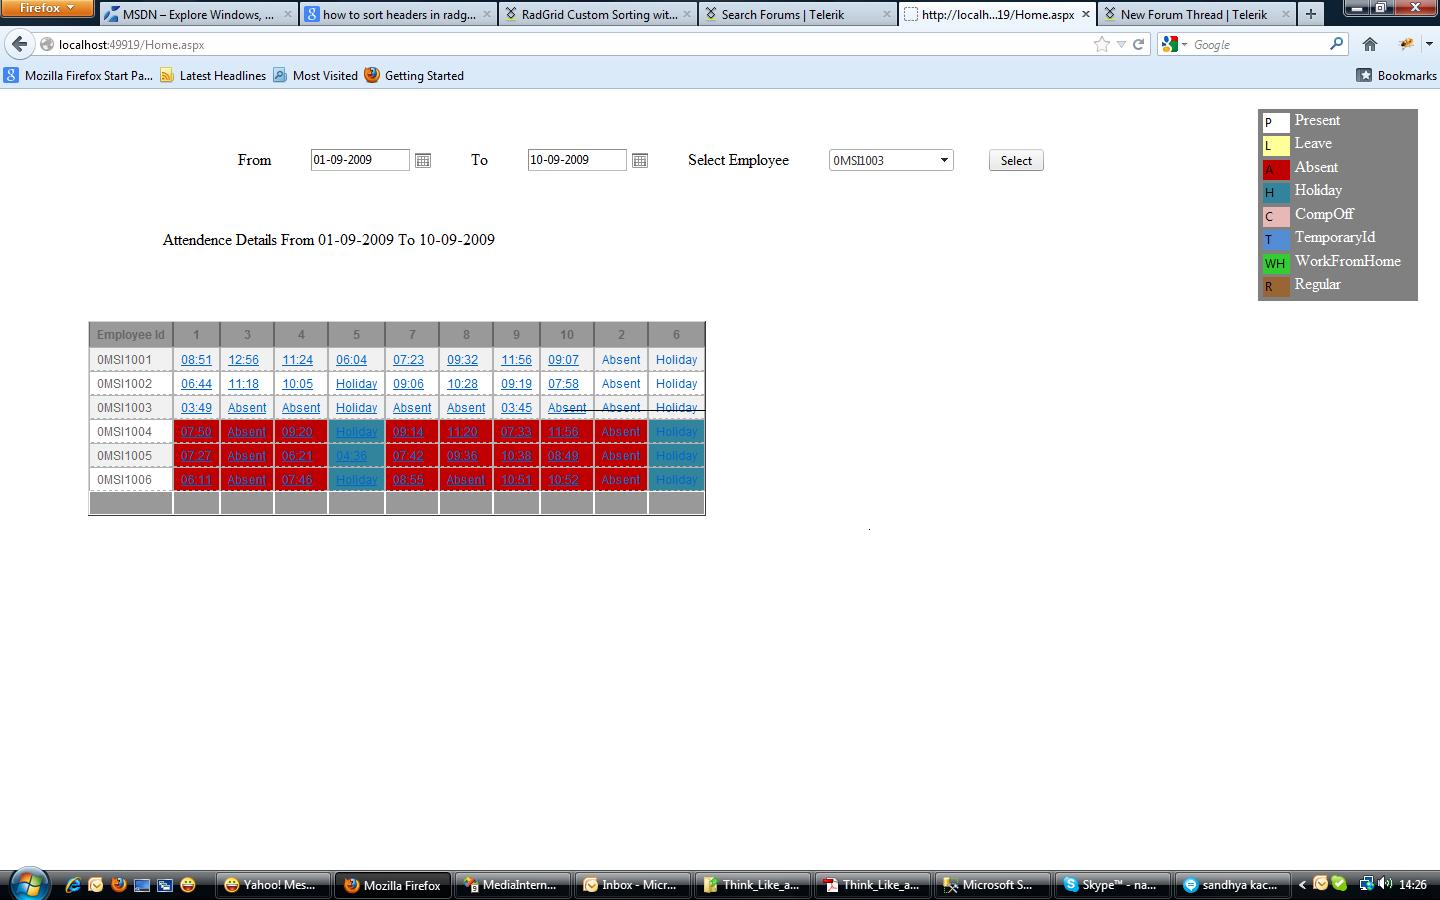This screenshot has height=900, width=1440.
Task: Click the network icon in the system tray
Action: coord(1366,884)
